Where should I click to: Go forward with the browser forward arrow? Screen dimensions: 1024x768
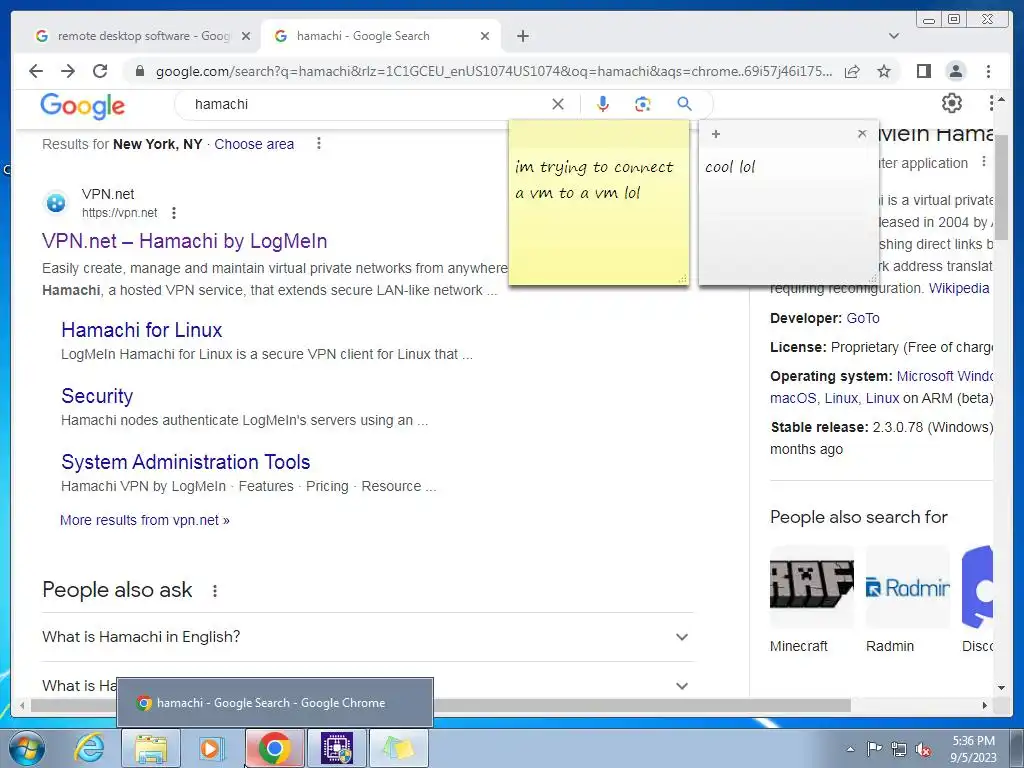point(68,71)
